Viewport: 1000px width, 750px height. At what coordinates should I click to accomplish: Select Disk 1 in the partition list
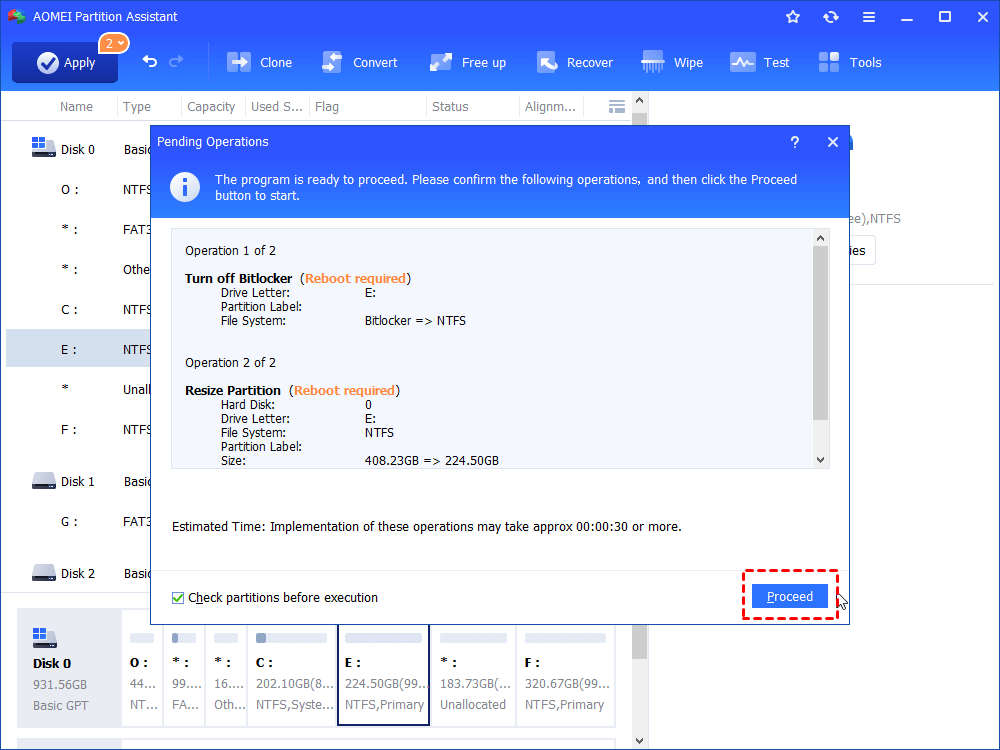(78, 482)
